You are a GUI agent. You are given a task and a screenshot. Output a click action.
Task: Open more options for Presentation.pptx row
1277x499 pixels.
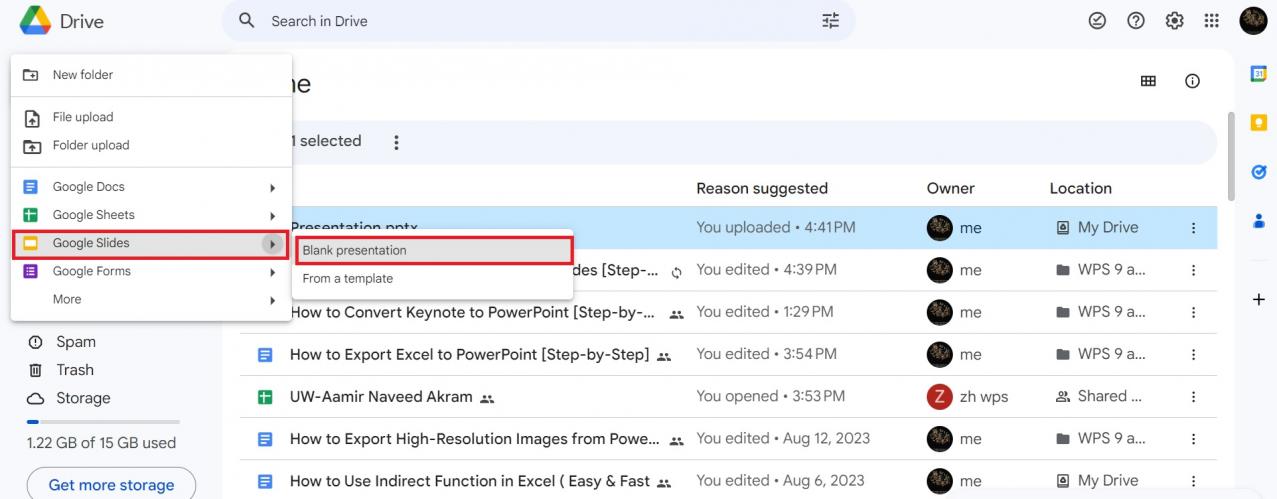1193,228
